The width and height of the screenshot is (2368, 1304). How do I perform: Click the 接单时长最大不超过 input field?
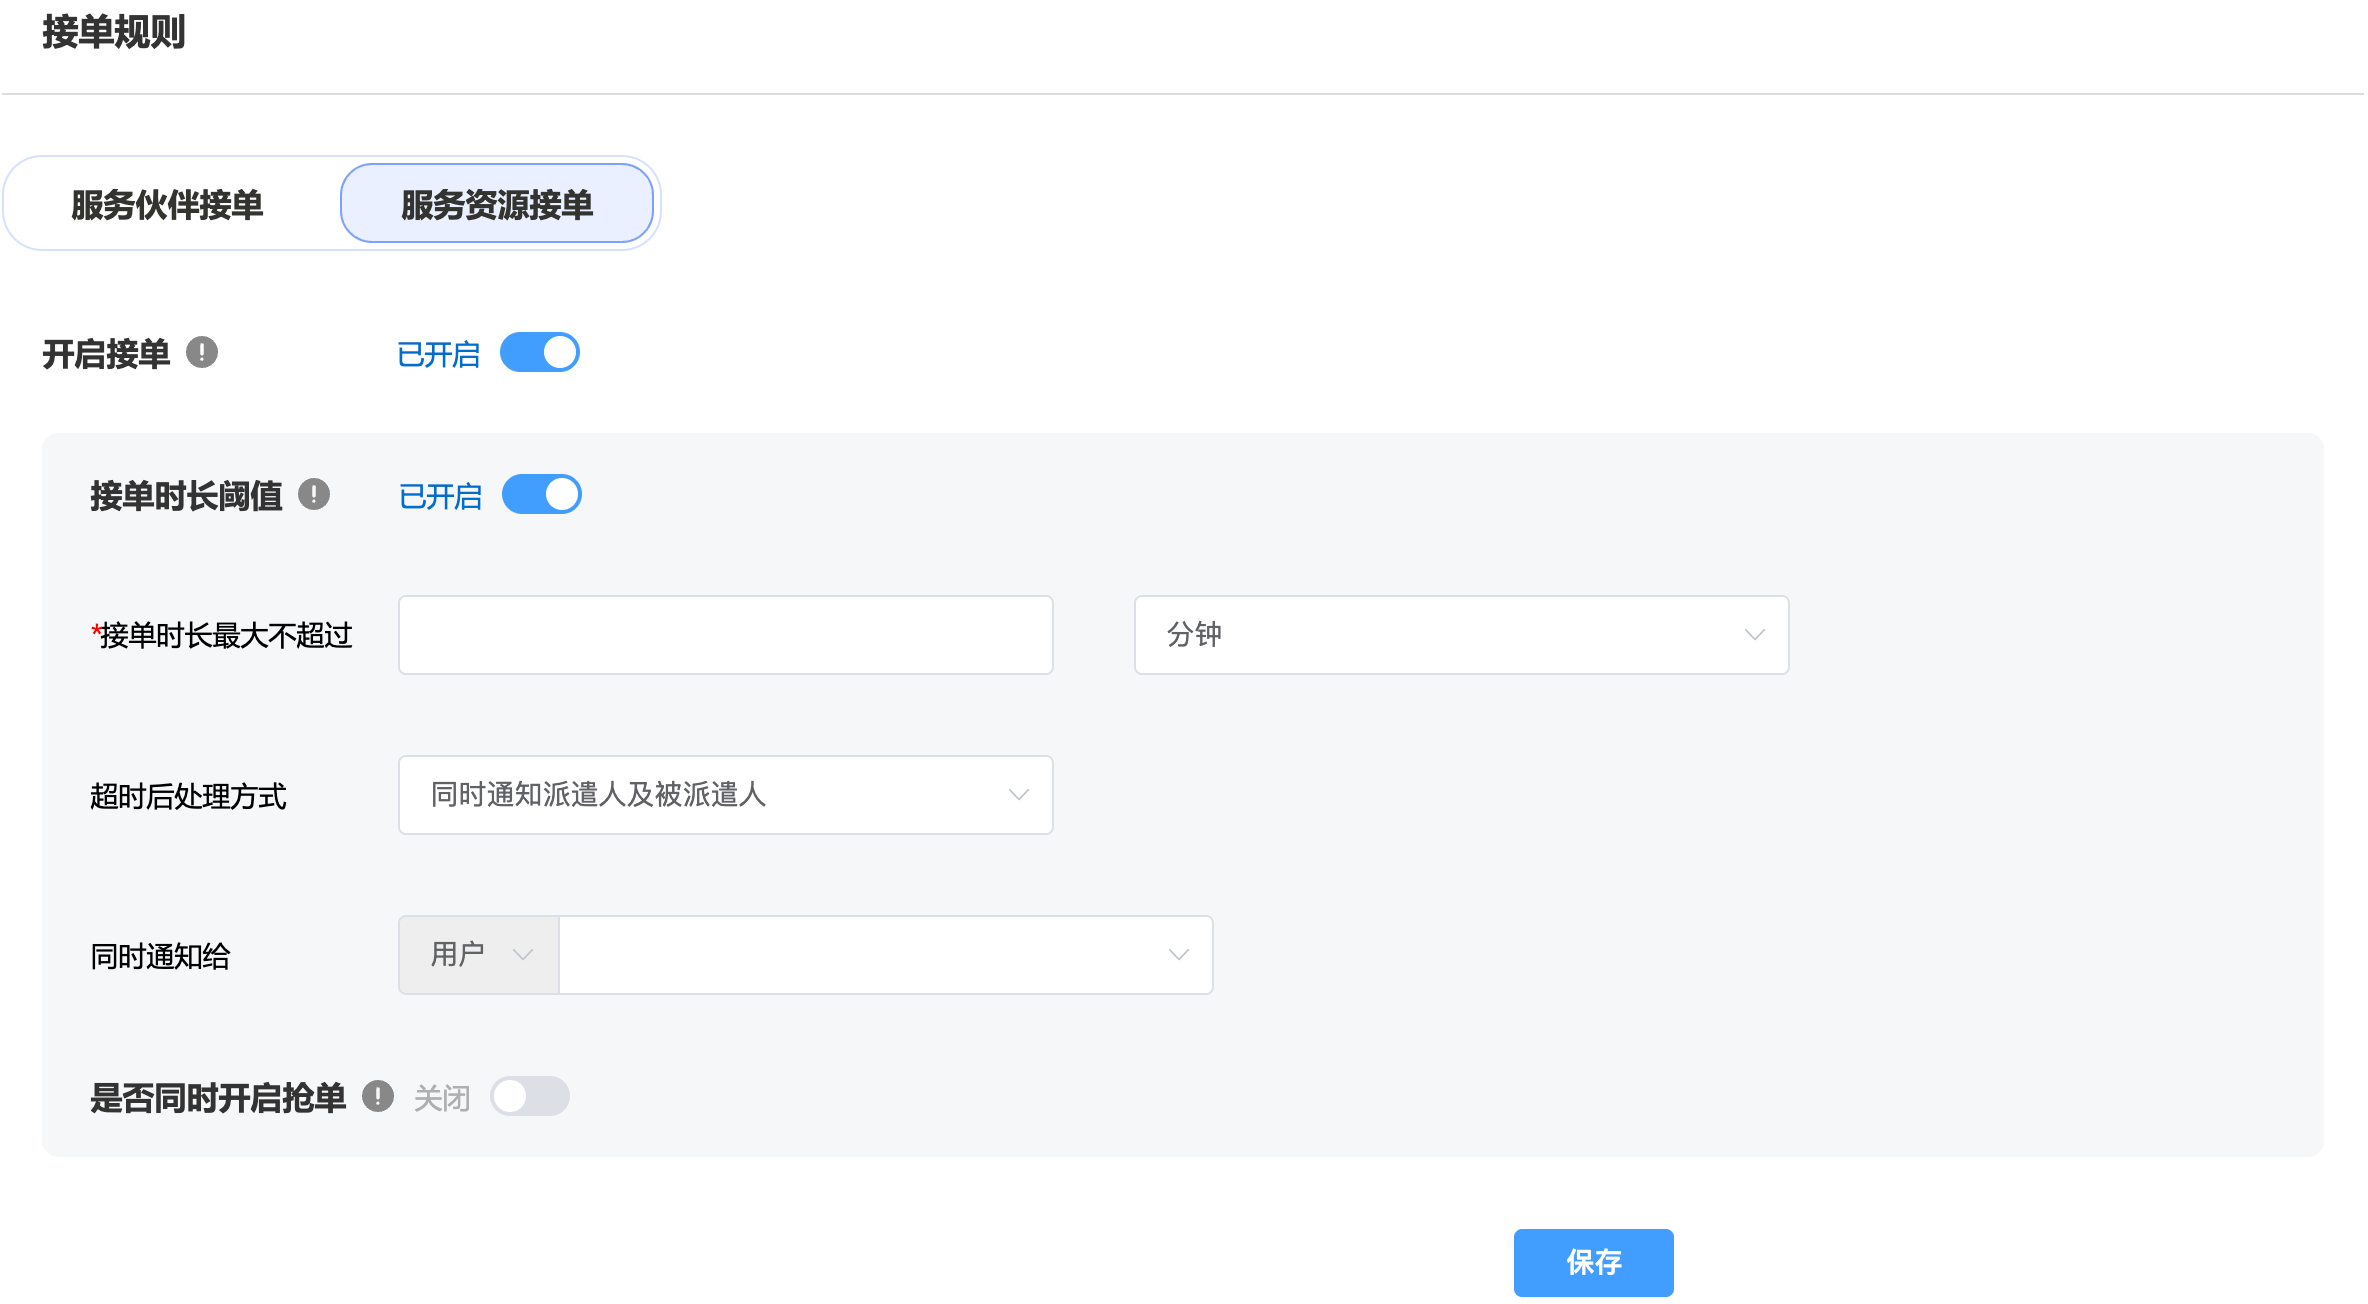point(725,635)
